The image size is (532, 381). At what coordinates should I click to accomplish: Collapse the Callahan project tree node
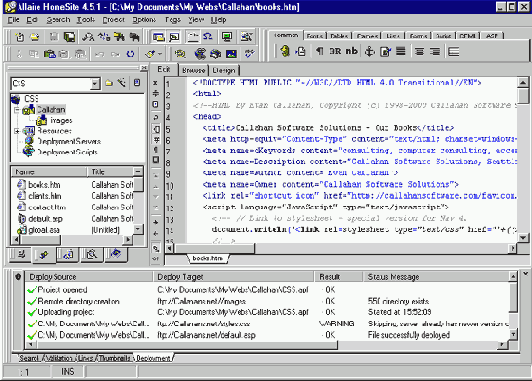[x=17, y=110]
